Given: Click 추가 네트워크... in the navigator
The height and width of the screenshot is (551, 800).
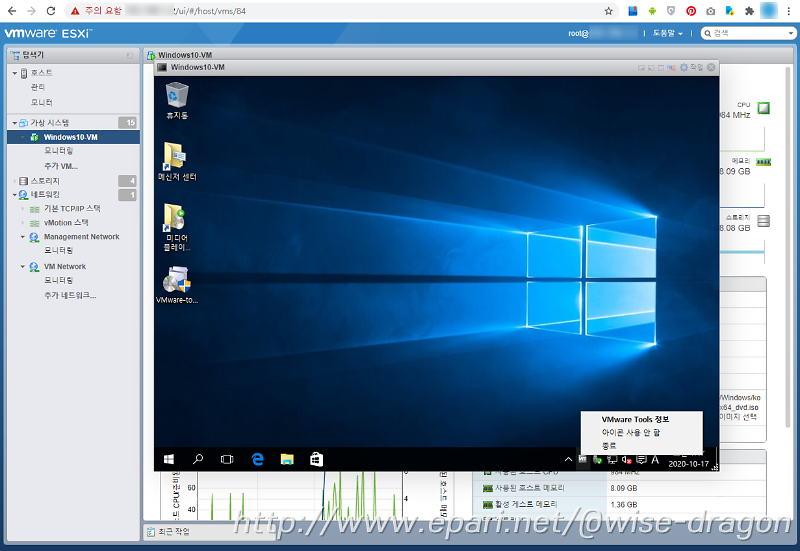Looking at the screenshot, I should click(70, 295).
